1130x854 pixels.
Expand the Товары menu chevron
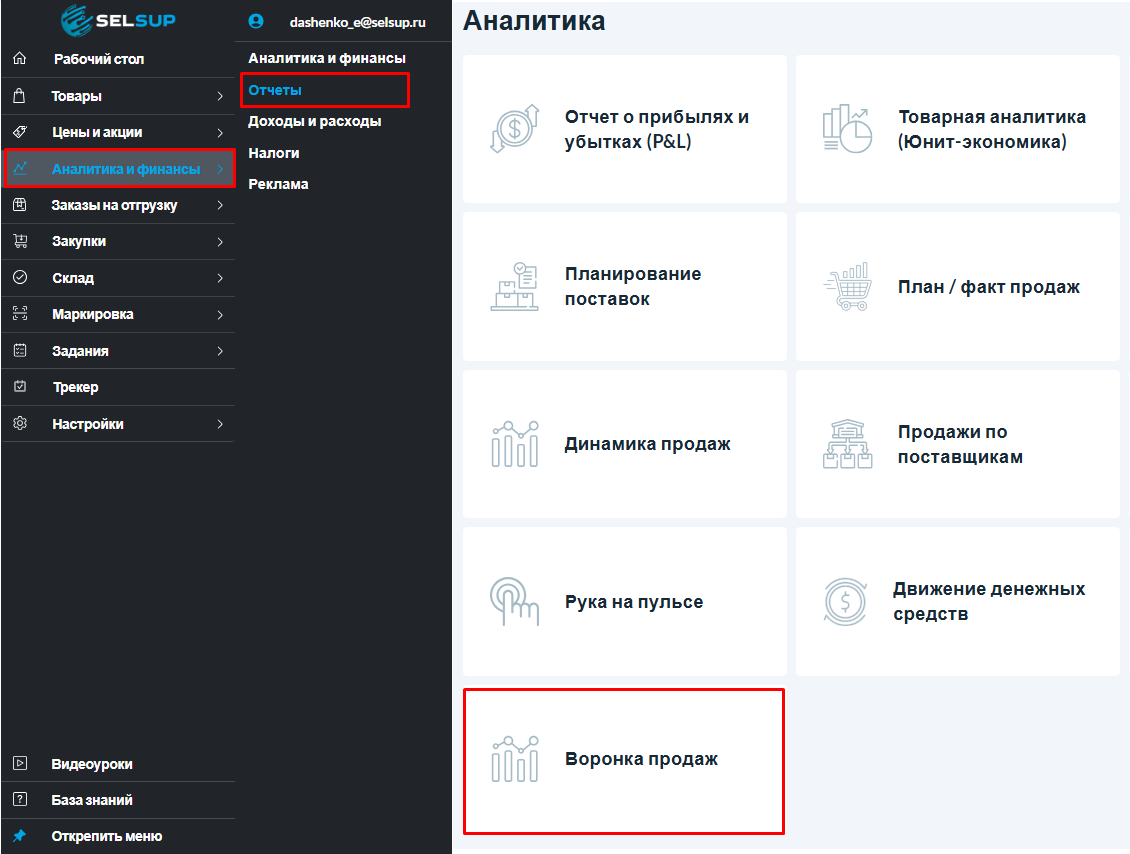click(x=220, y=96)
